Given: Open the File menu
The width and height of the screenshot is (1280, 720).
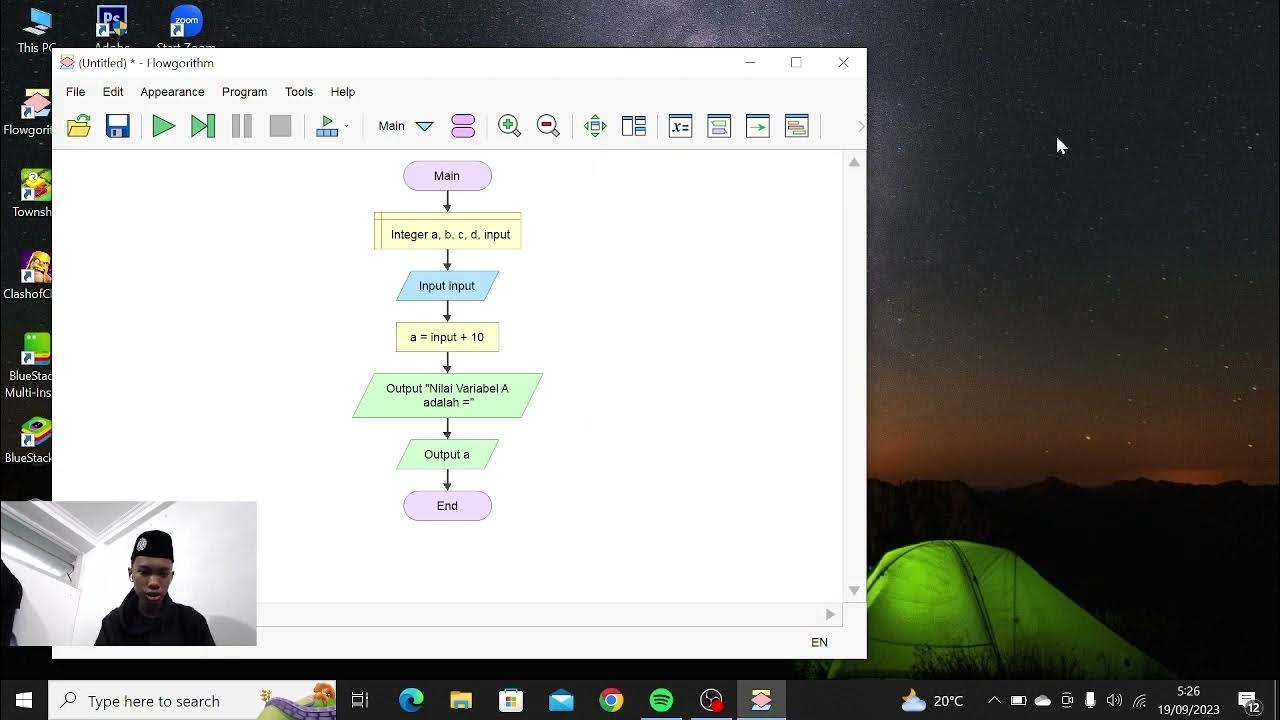Looking at the screenshot, I should pos(75,92).
